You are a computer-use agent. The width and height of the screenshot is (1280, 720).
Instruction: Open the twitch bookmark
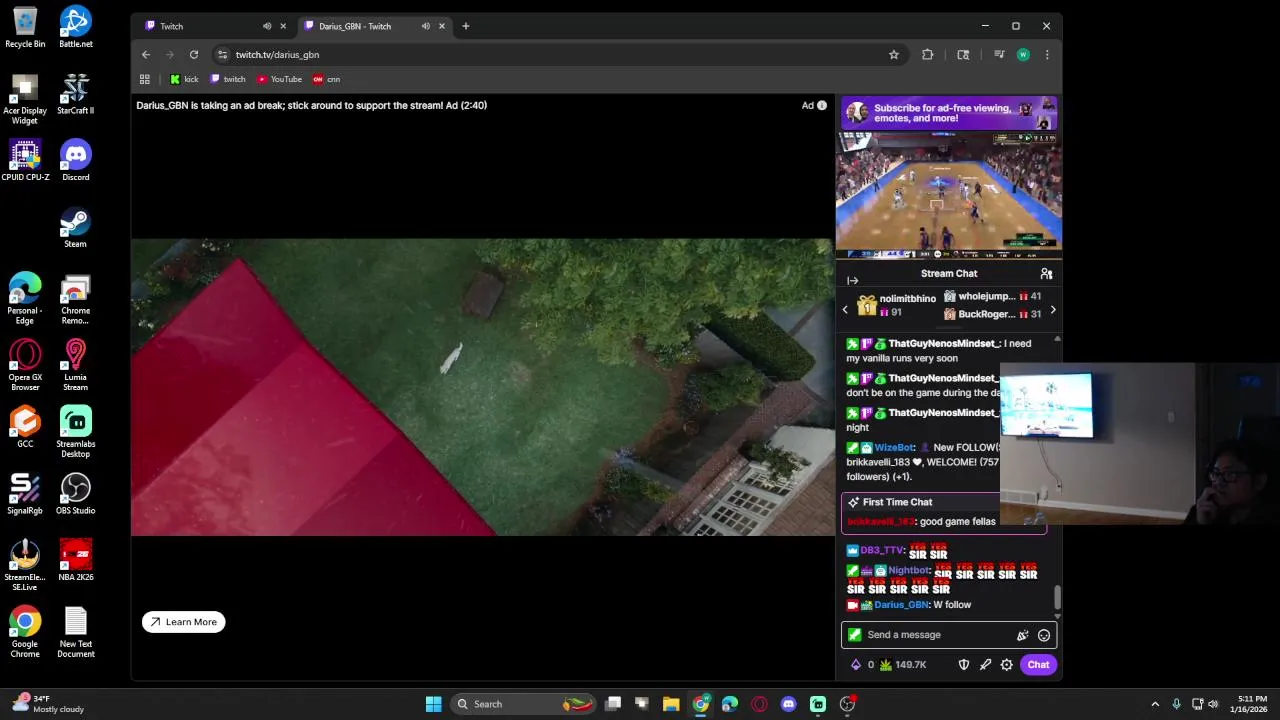point(228,79)
